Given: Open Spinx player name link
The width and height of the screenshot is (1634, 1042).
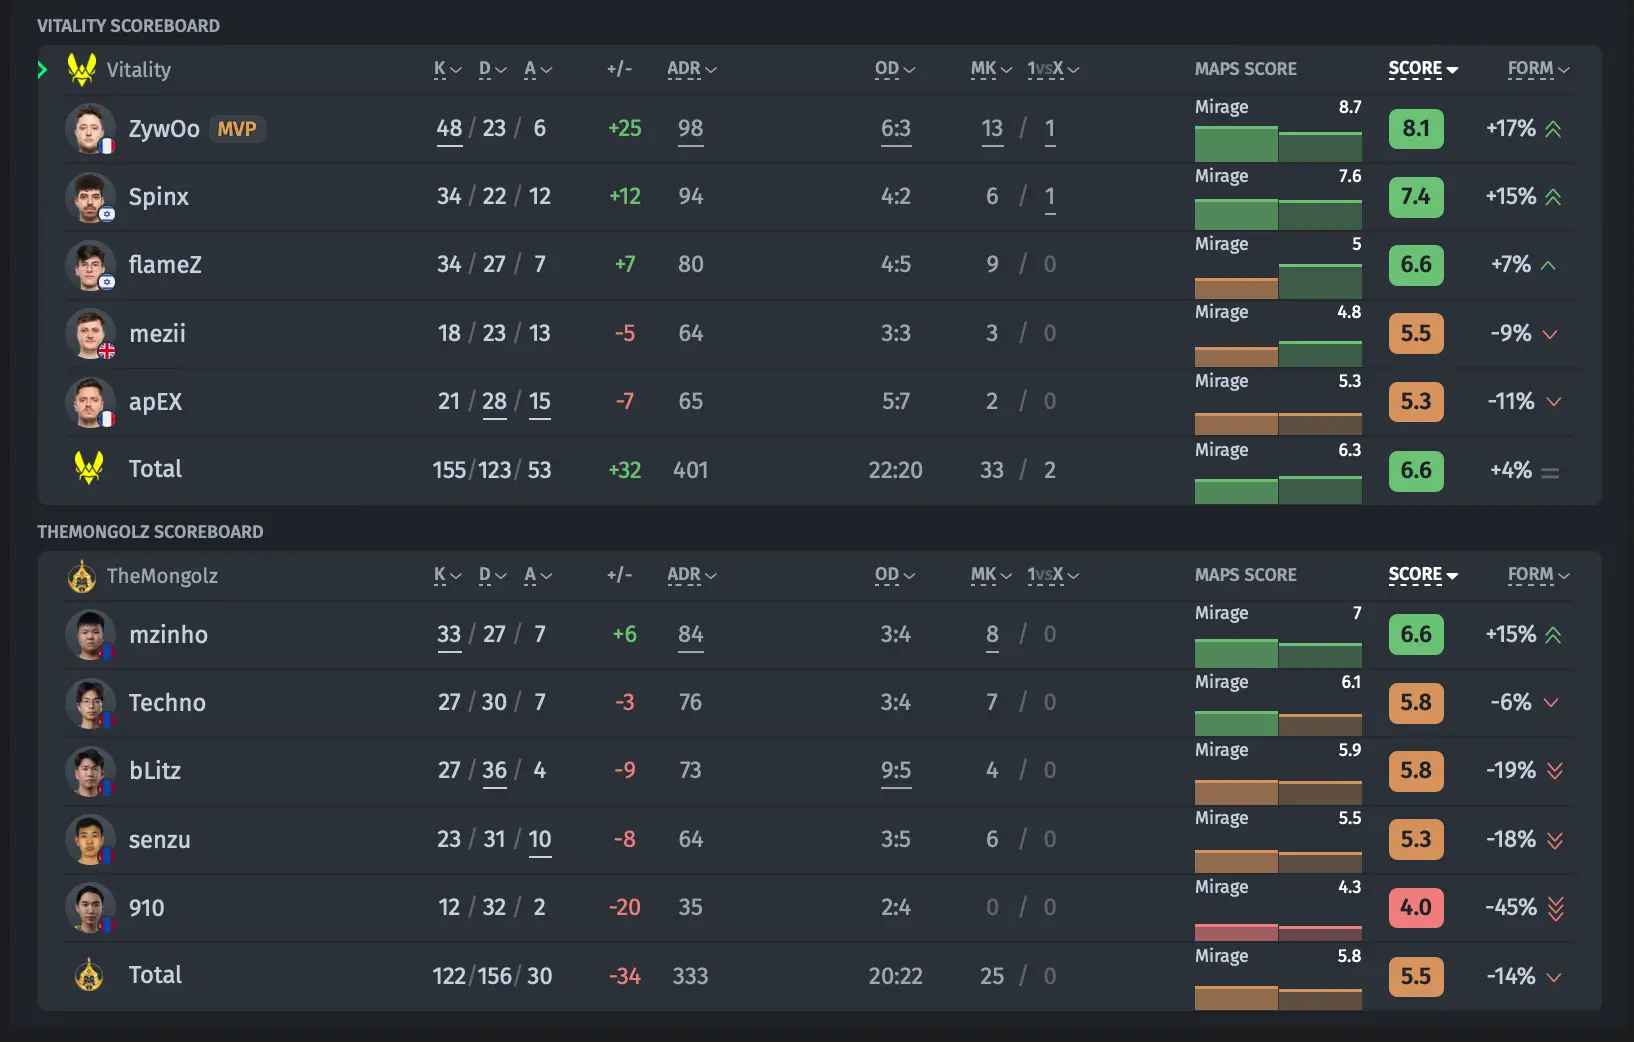Looking at the screenshot, I should click(x=159, y=197).
